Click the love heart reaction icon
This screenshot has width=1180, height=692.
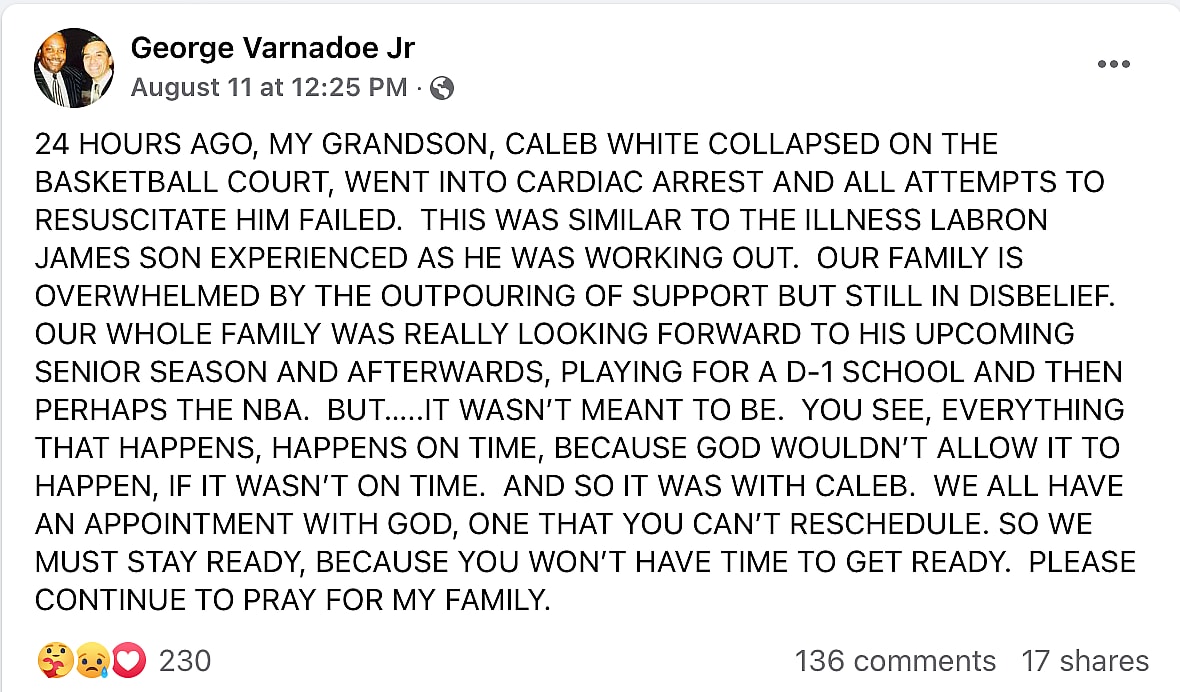tap(131, 661)
